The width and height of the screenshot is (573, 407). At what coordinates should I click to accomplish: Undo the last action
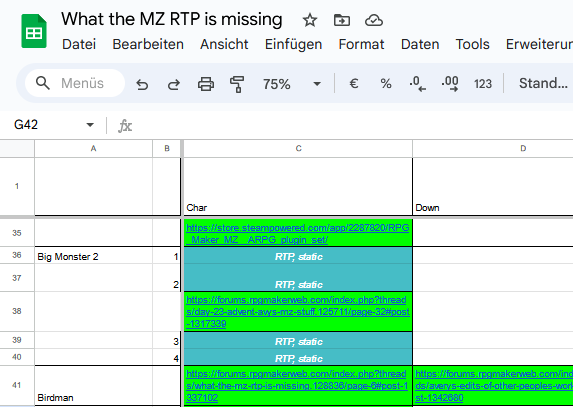[x=142, y=84]
